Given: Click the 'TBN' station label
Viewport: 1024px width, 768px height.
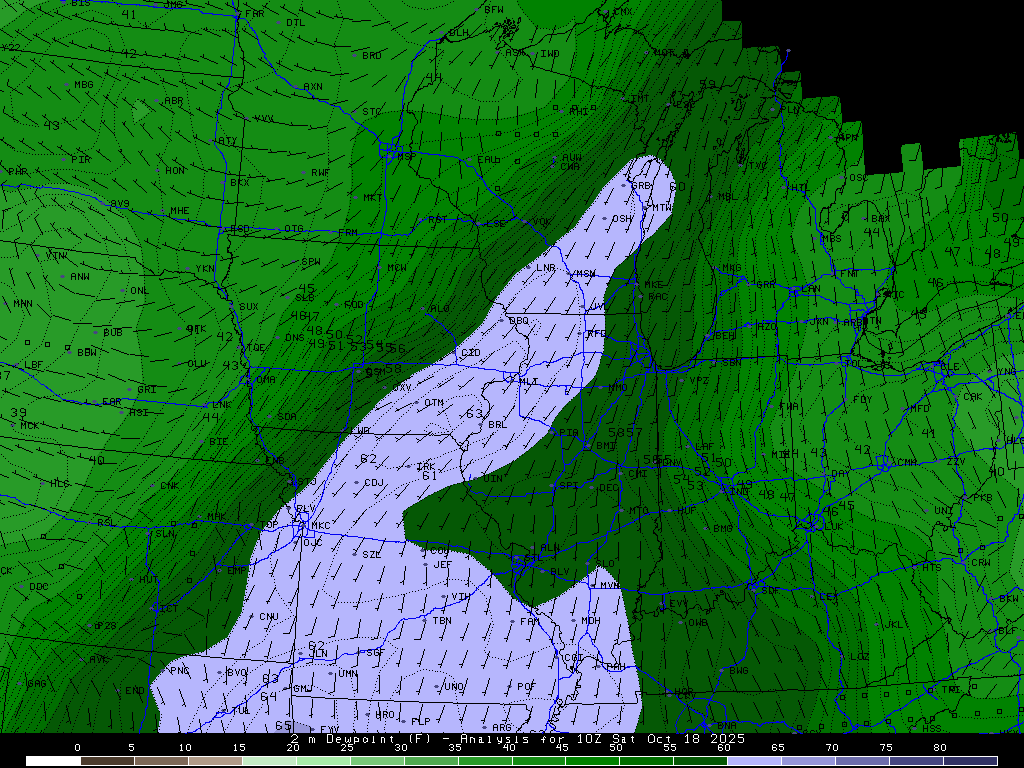Looking at the screenshot, I should (442, 620).
